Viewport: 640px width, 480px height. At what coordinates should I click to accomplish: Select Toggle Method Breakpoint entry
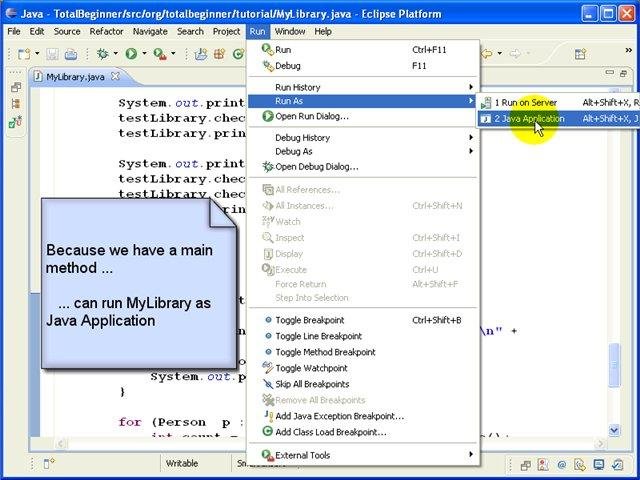[363, 352]
